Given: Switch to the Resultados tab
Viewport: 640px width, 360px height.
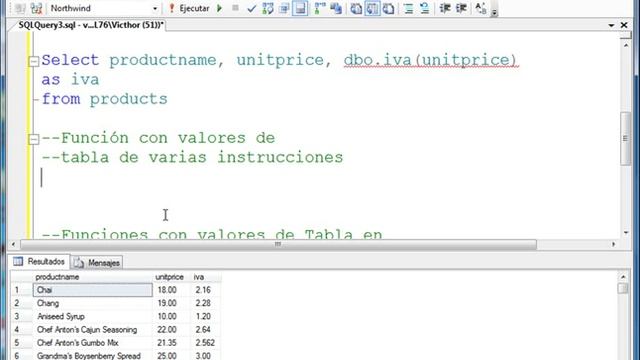Looking at the screenshot, I should click(39, 261).
